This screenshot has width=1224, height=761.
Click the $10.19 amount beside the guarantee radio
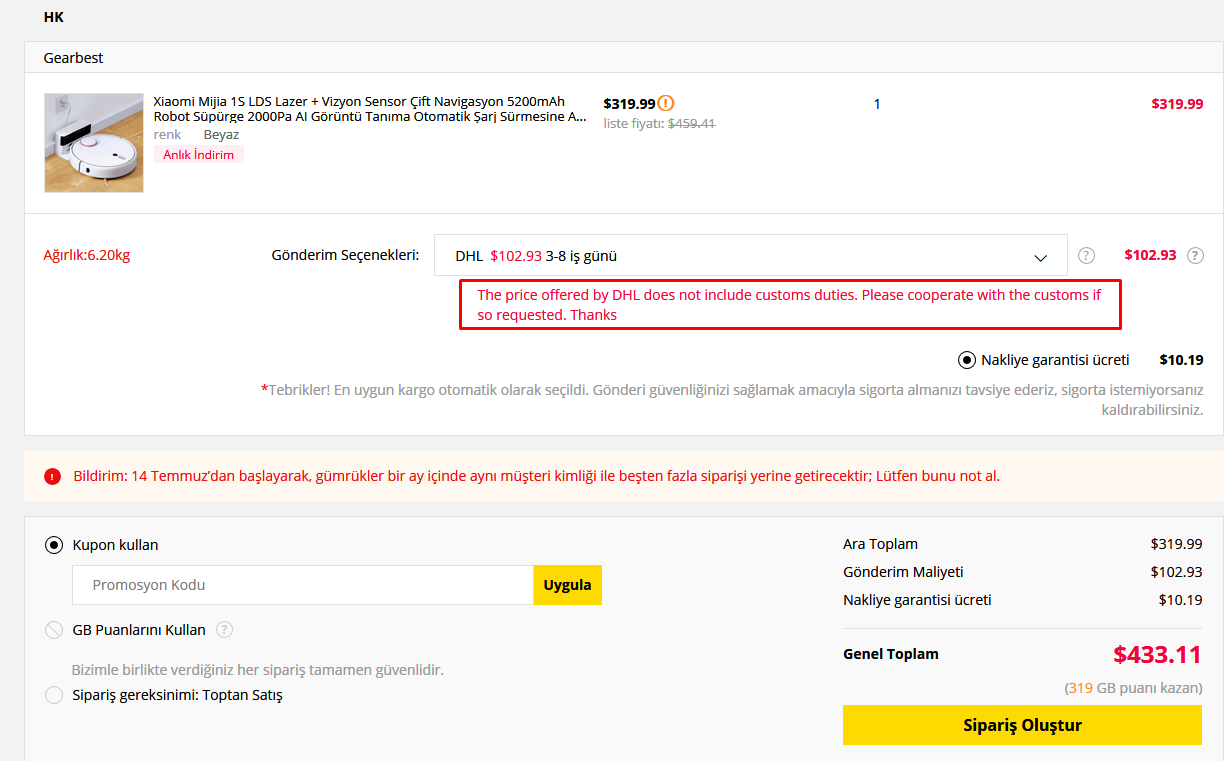[x=1181, y=360]
